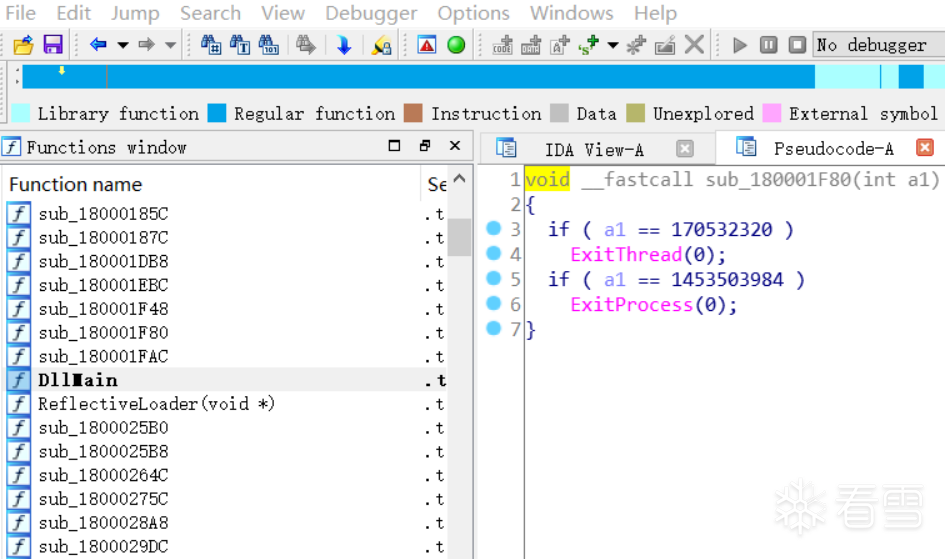The image size is (945, 559).
Task: Click the Functions window scroll up arrow
Action: pyautogui.click(x=459, y=179)
